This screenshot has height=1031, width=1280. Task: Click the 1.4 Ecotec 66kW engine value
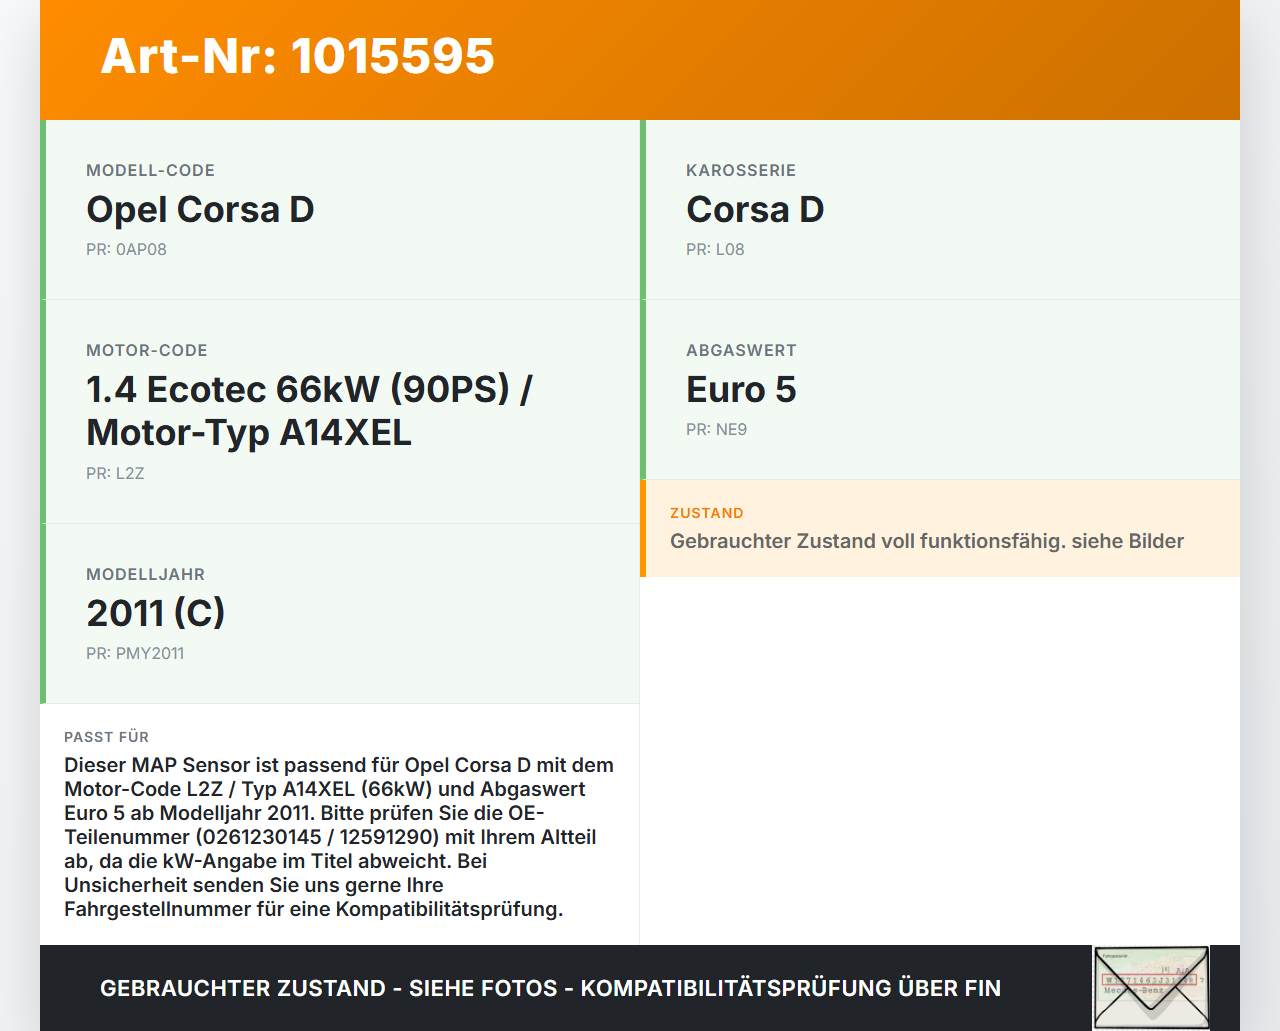(x=310, y=411)
